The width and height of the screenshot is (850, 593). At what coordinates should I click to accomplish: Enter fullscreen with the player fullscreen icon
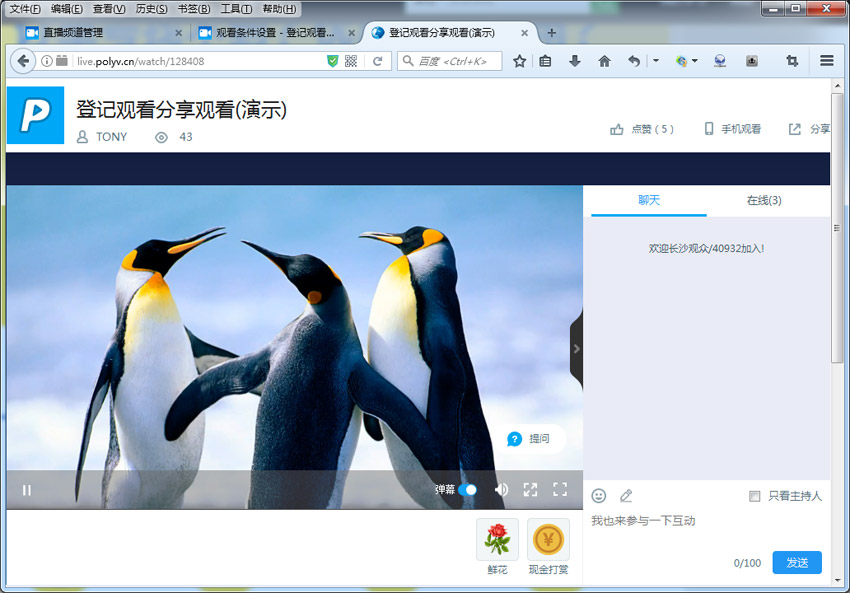(560, 490)
